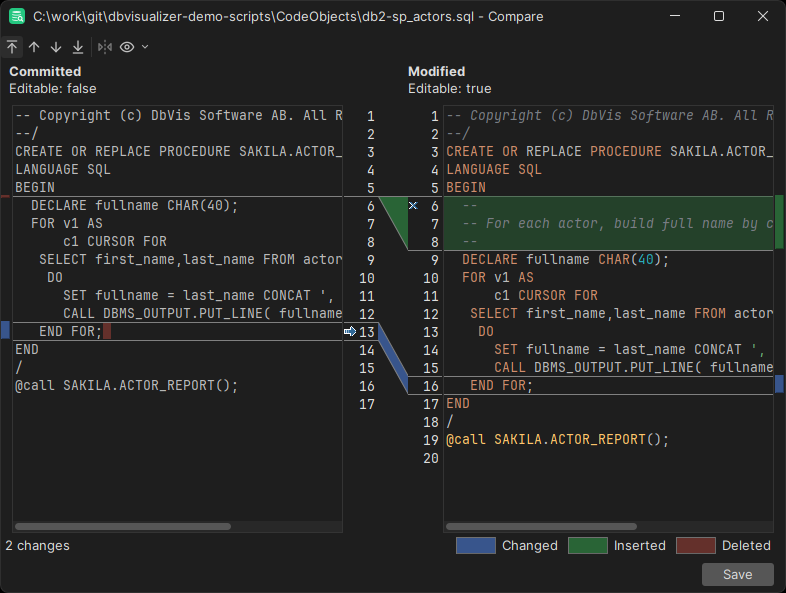Image resolution: width=786 pixels, height=593 pixels.
Task: Place cursor on END FOR; in Committed pane
Action: coord(70,331)
